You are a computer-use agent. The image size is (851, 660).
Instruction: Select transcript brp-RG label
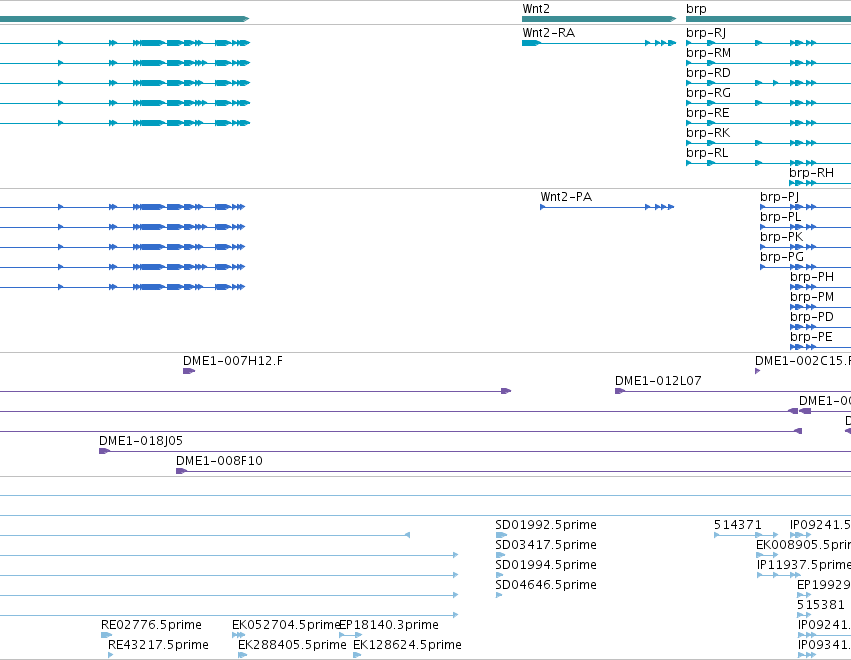click(708, 93)
